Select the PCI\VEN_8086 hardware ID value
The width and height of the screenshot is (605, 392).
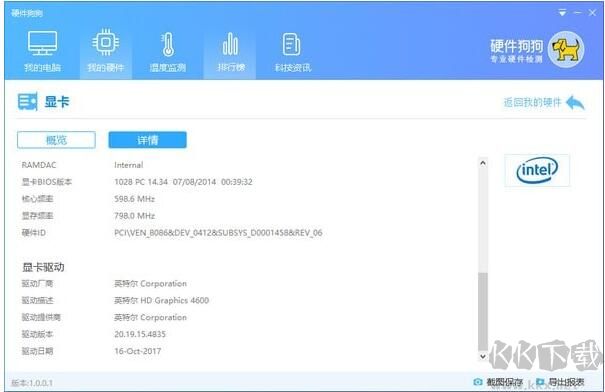218,233
